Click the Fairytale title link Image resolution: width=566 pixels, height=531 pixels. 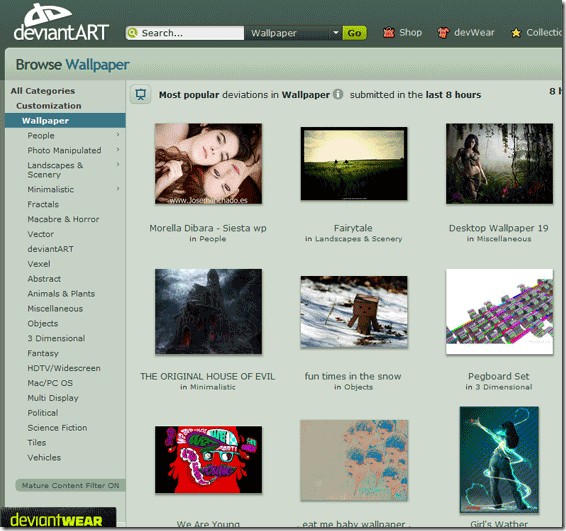[353, 228]
